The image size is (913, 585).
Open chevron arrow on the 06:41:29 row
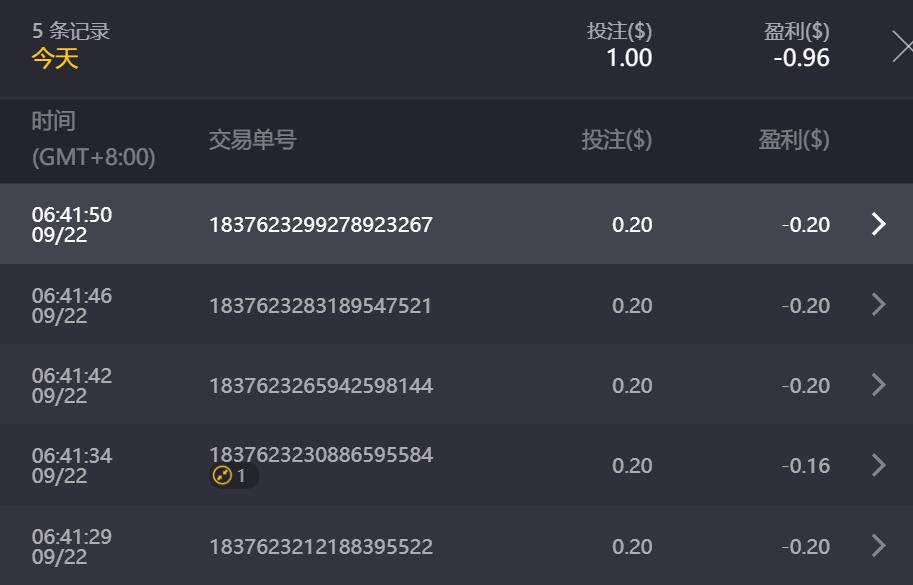(878, 546)
